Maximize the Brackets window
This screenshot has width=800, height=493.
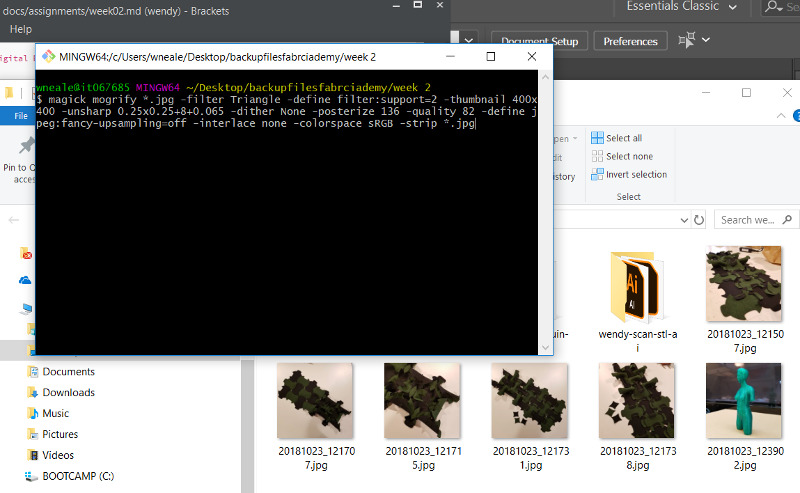pyautogui.click(x=417, y=5)
